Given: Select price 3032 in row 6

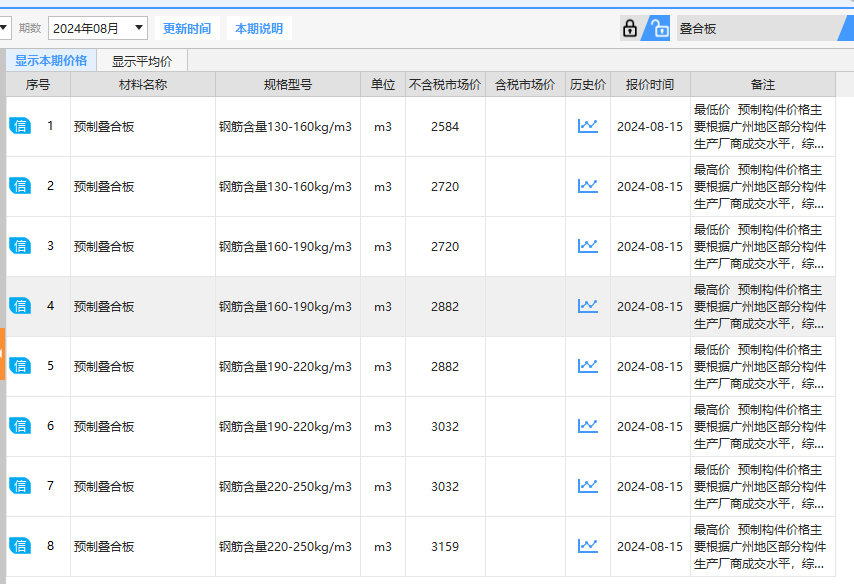Looking at the screenshot, I should pos(445,426).
